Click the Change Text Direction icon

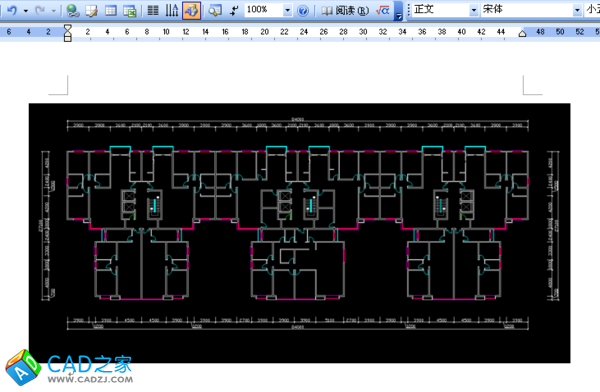pos(172,10)
